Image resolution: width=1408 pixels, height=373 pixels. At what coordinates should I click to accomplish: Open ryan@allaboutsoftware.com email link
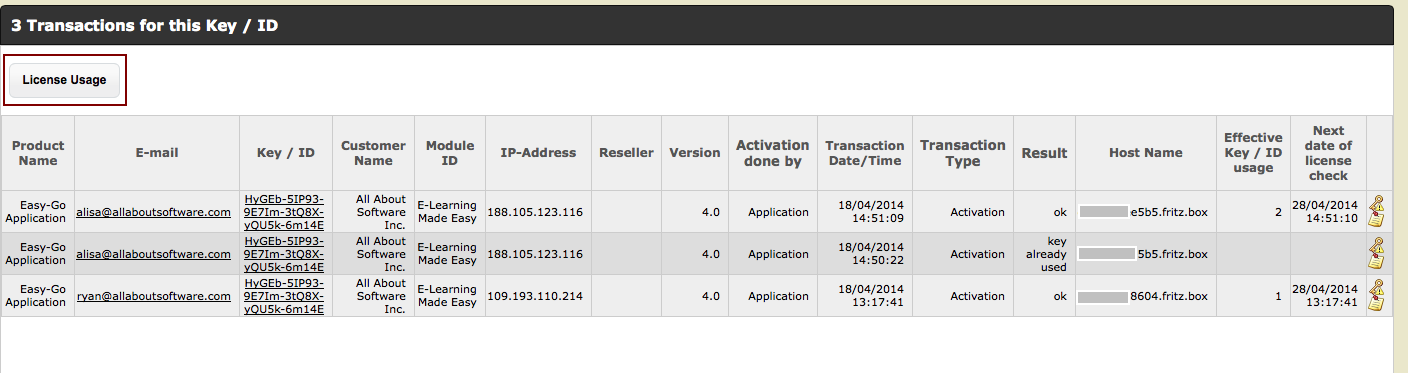[154, 296]
